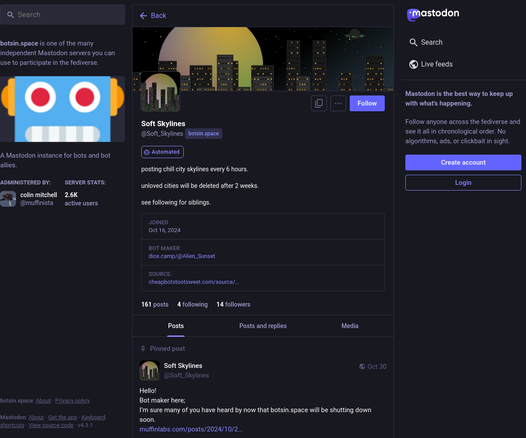Open the Oct 30 post timestamp
526x438 pixels.
pyautogui.click(x=377, y=367)
